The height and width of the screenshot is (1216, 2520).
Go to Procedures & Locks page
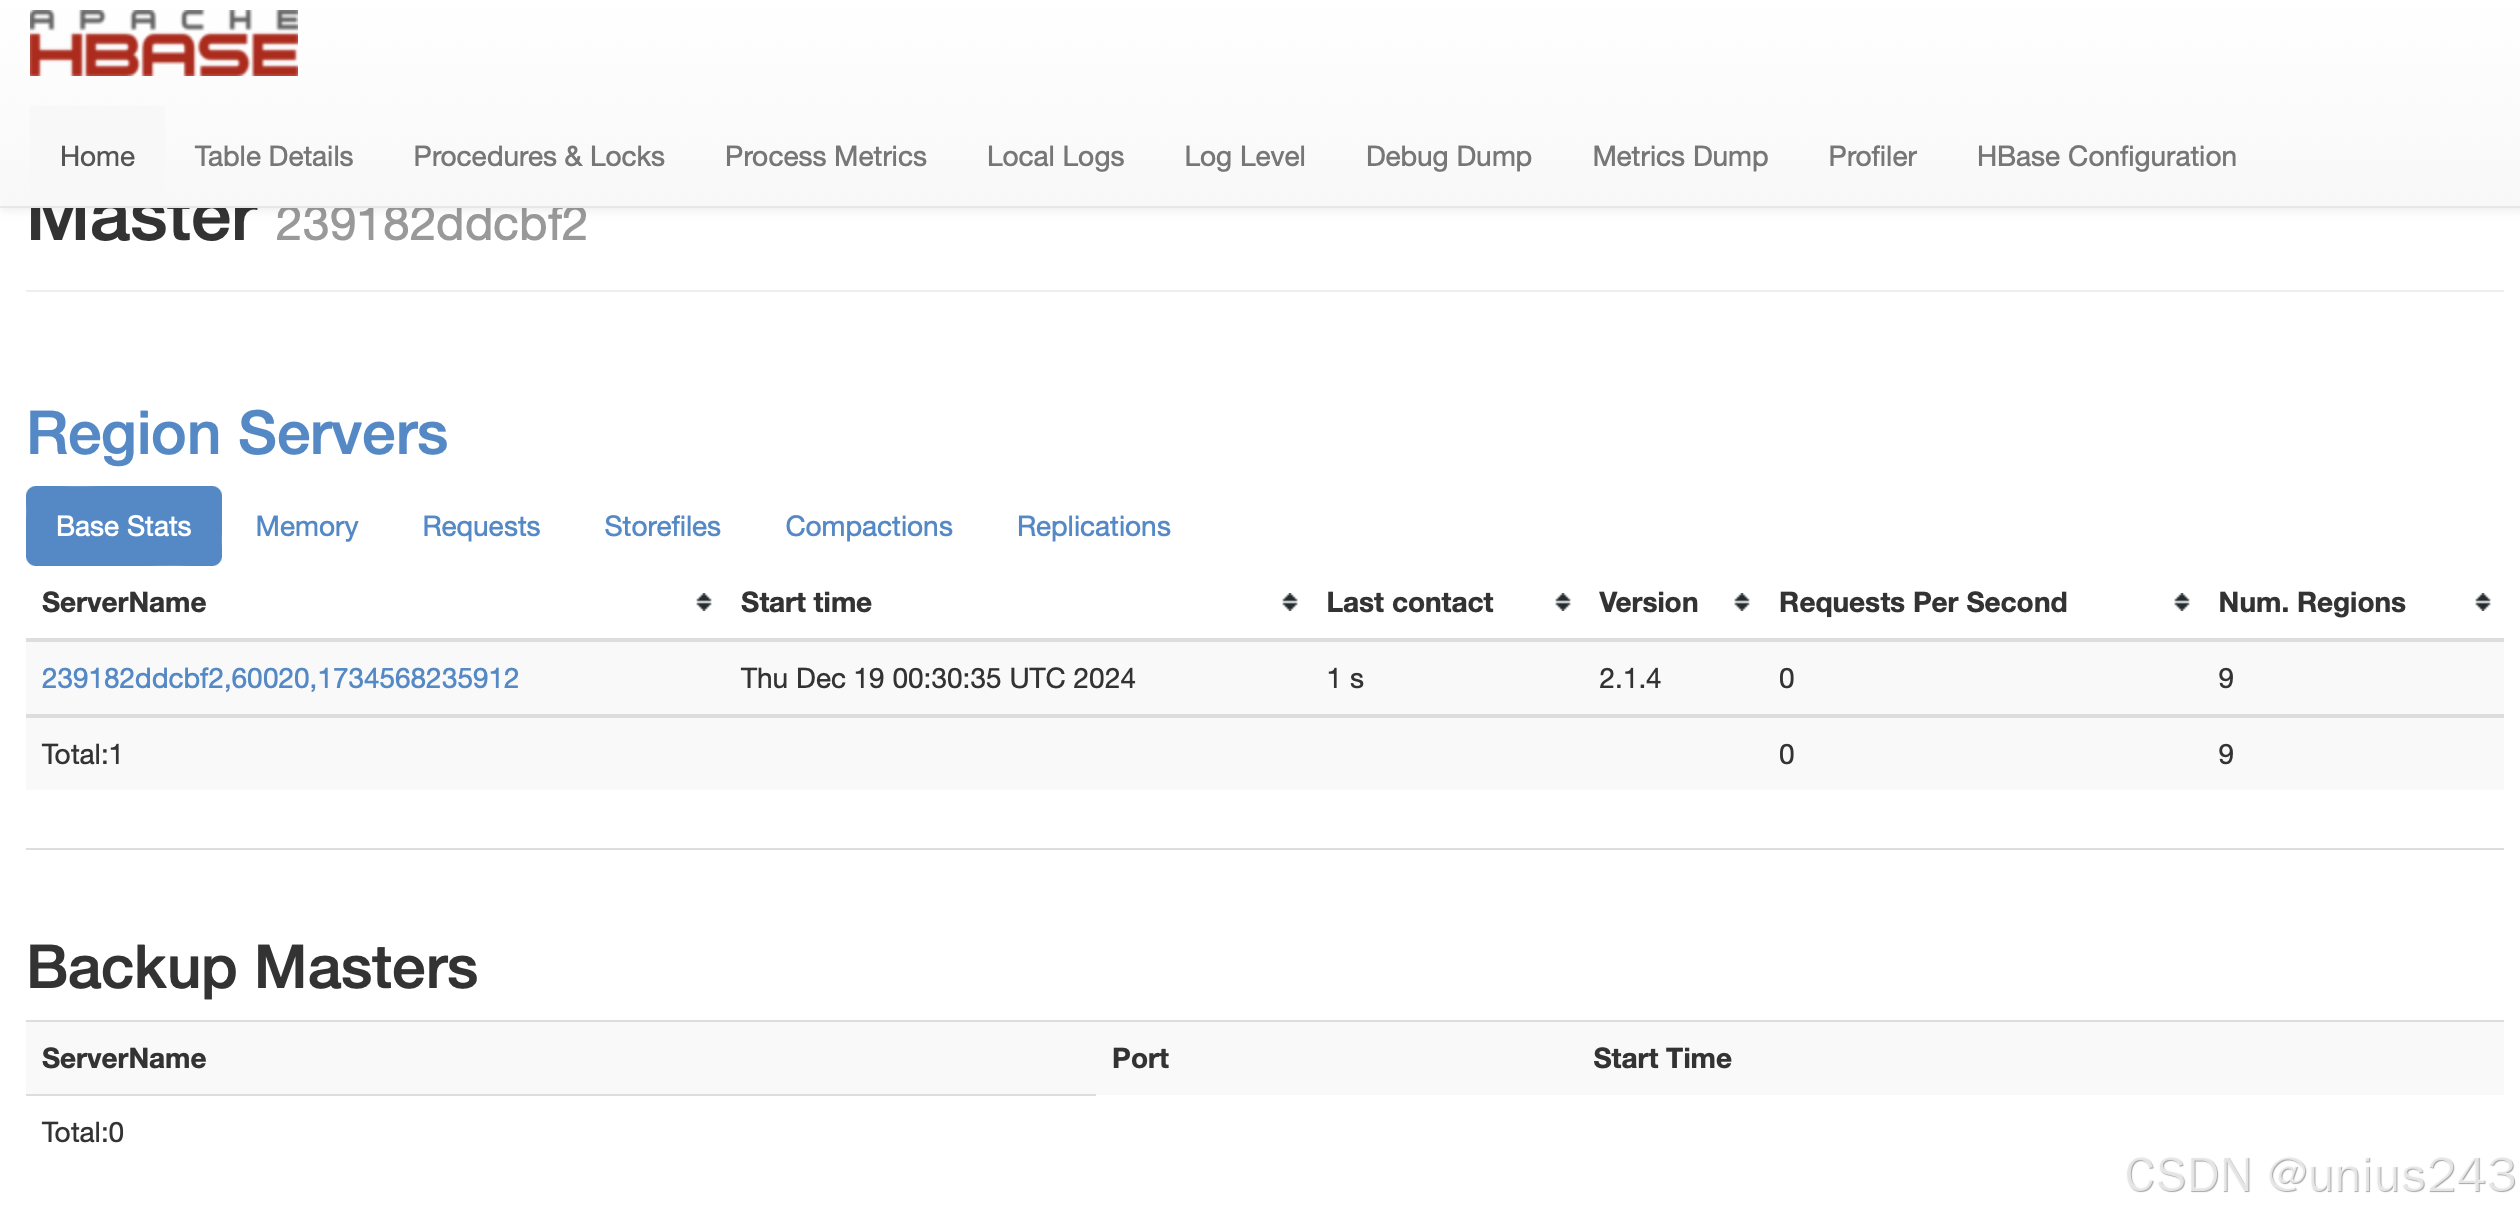(538, 157)
